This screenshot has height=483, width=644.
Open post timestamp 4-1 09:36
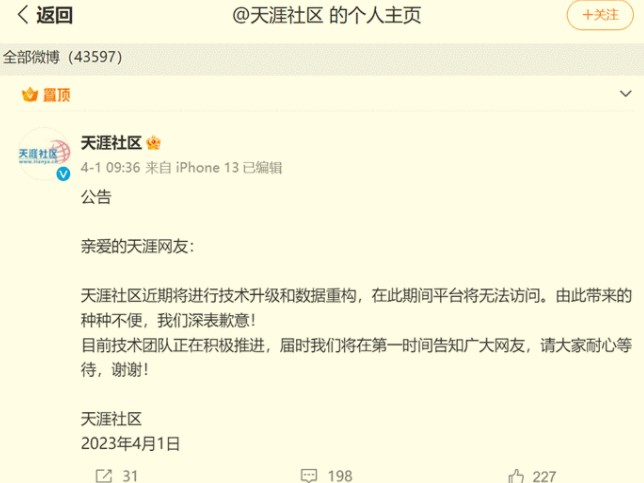(110, 168)
